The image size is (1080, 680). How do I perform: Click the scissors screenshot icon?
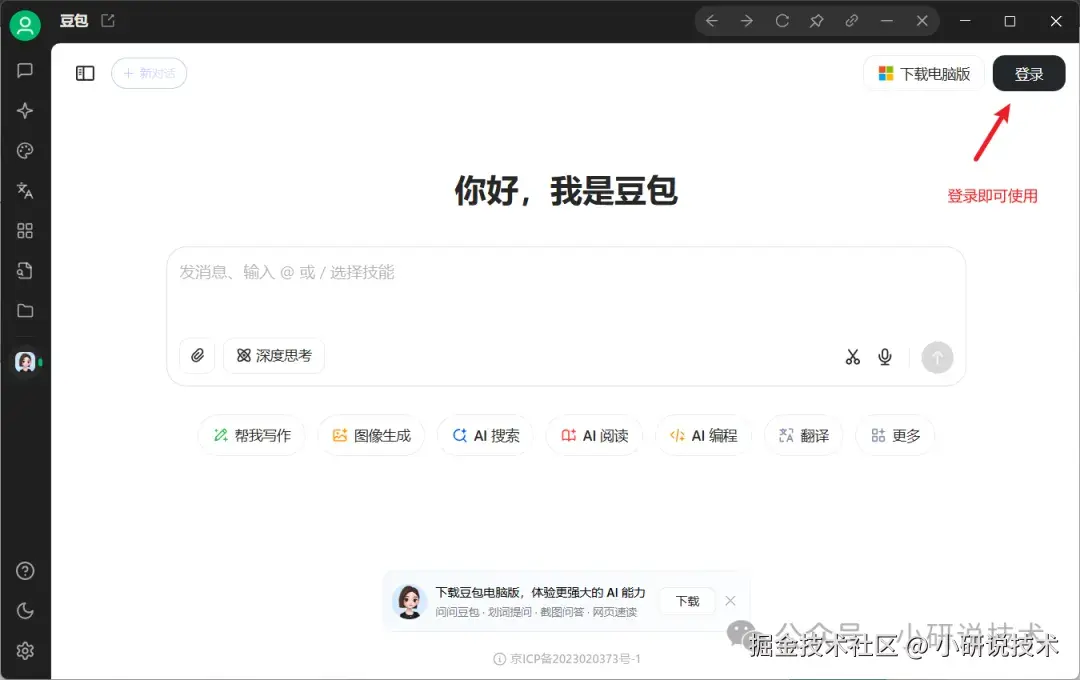[x=853, y=357]
